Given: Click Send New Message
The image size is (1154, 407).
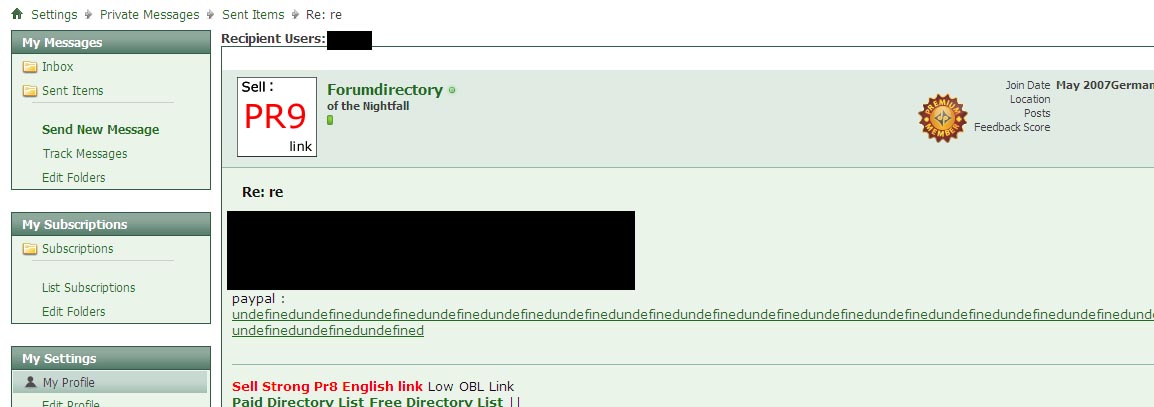Looking at the screenshot, I should click(101, 130).
